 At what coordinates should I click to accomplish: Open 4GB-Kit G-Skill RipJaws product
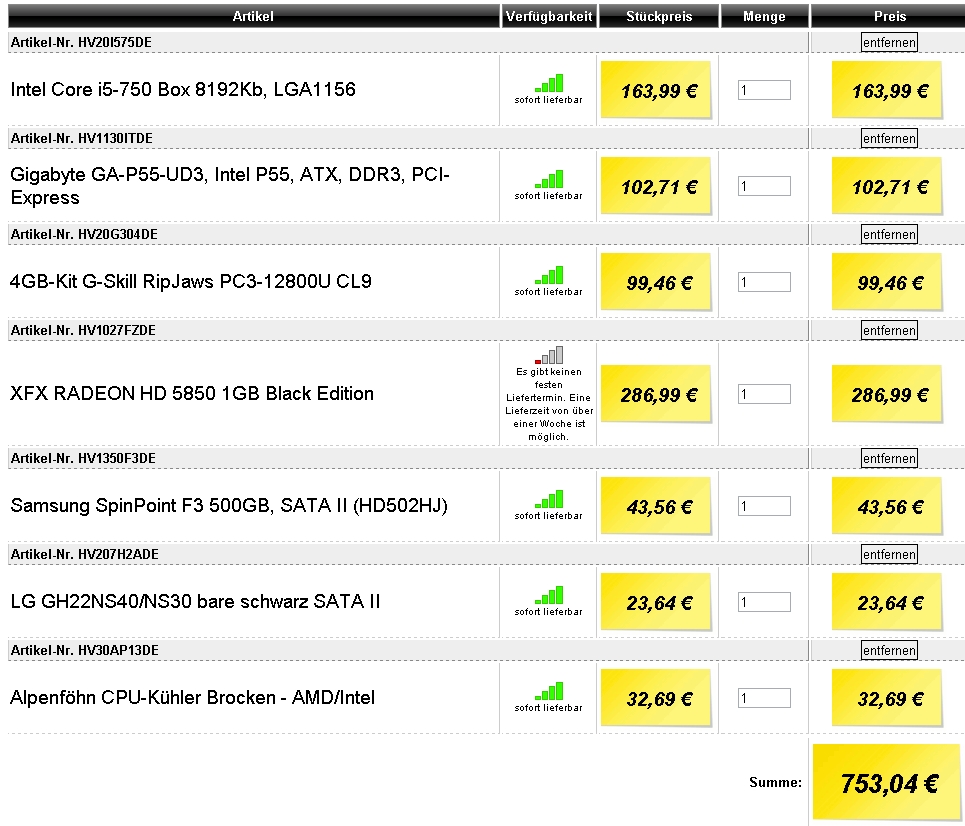[x=191, y=282]
